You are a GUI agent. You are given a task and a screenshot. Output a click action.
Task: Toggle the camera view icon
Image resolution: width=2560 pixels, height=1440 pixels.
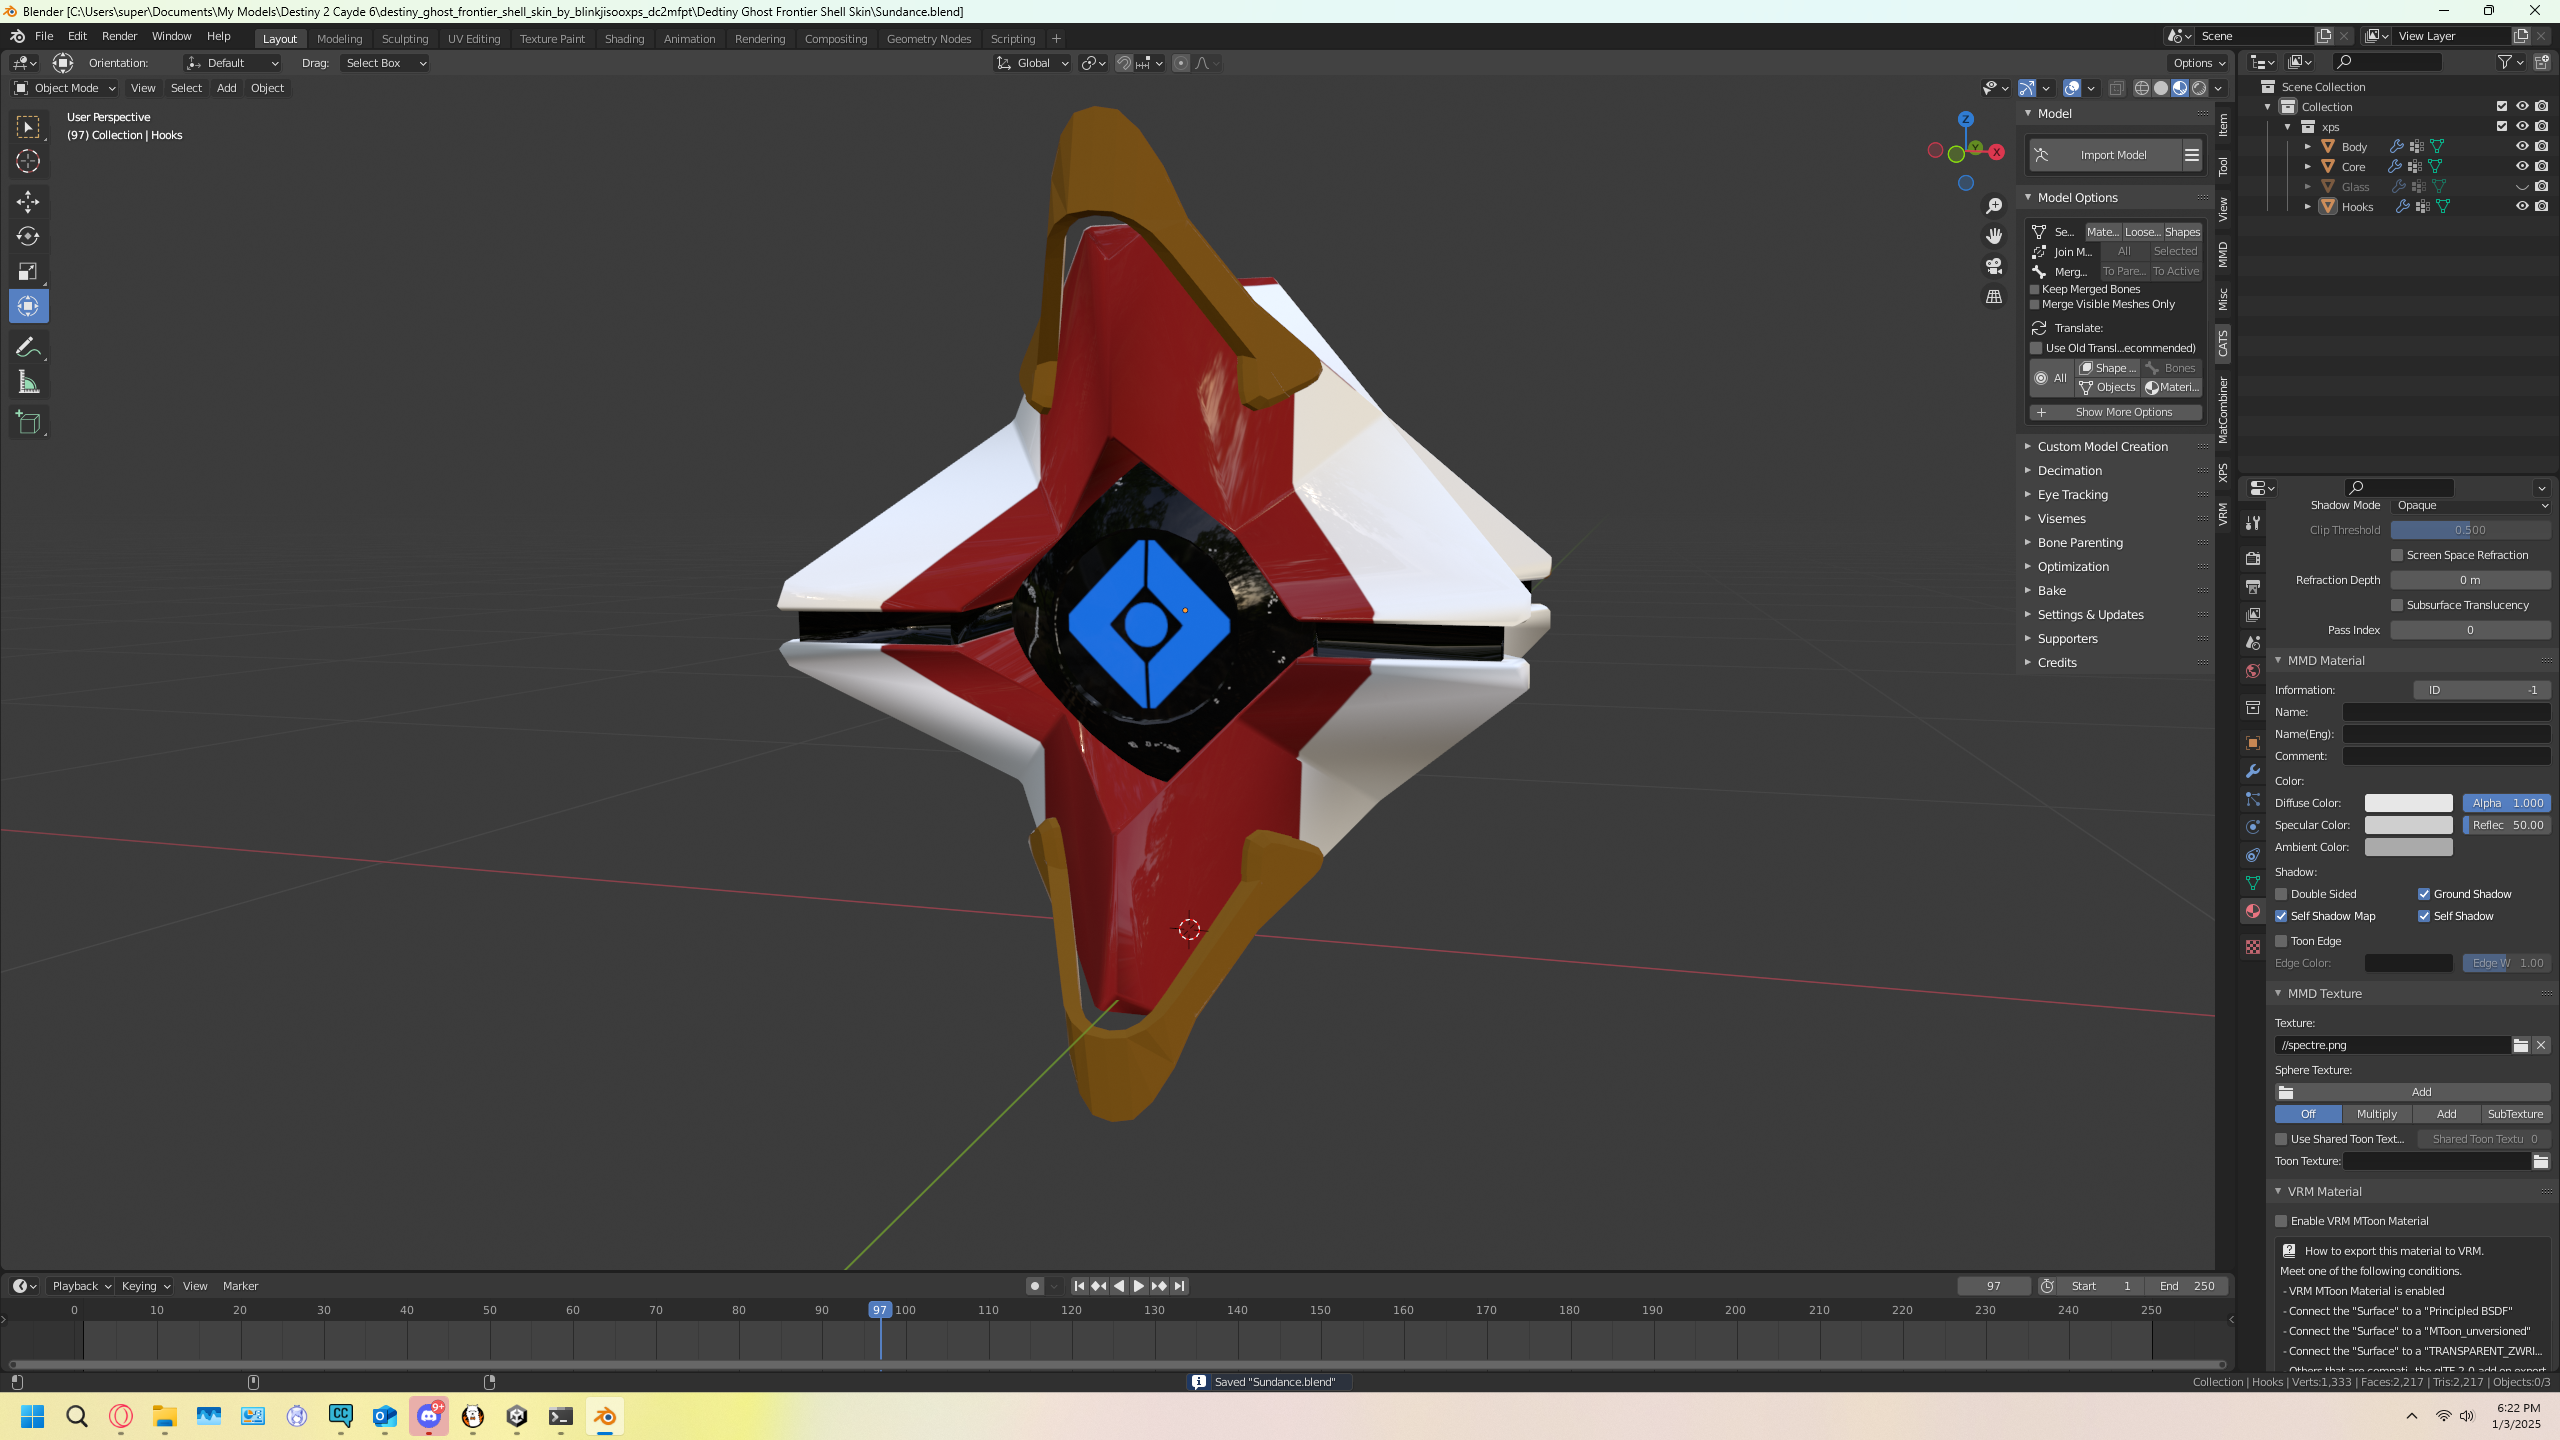pos(1994,266)
